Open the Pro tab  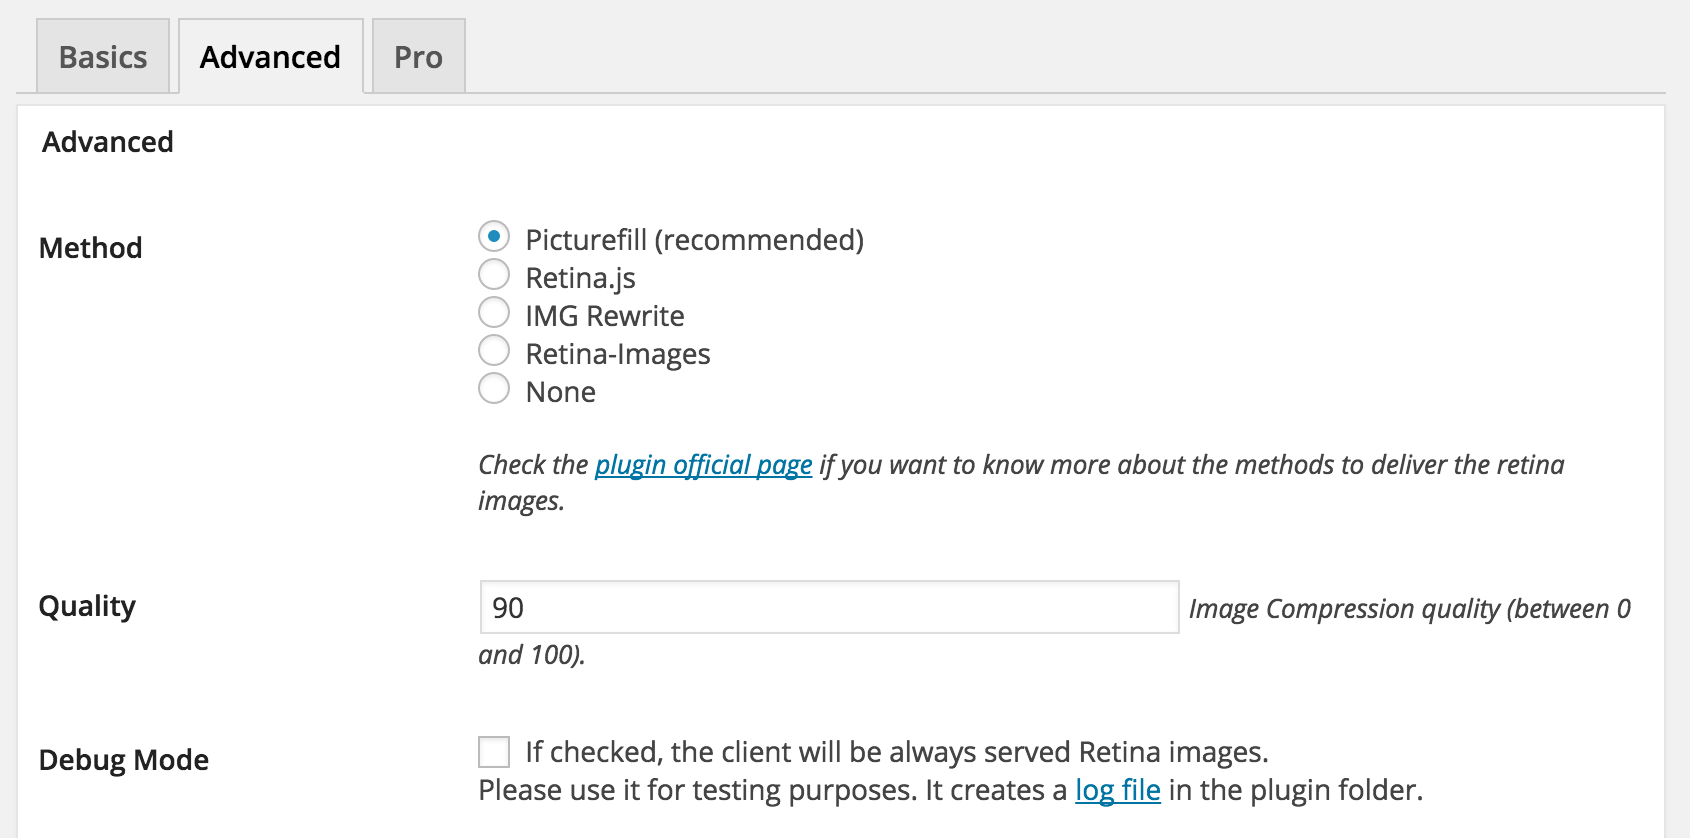(418, 57)
